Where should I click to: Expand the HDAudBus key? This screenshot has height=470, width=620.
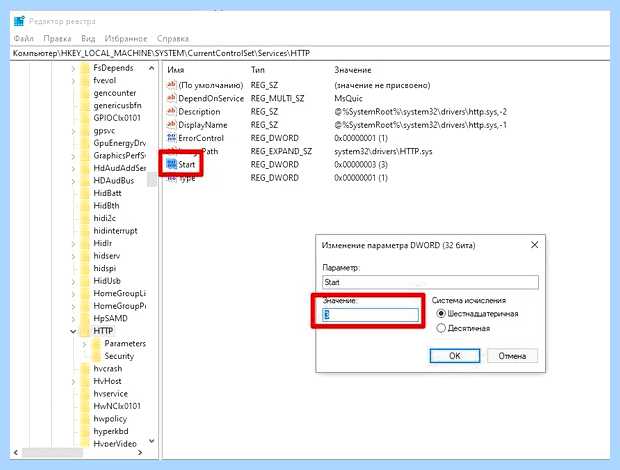(x=73, y=181)
